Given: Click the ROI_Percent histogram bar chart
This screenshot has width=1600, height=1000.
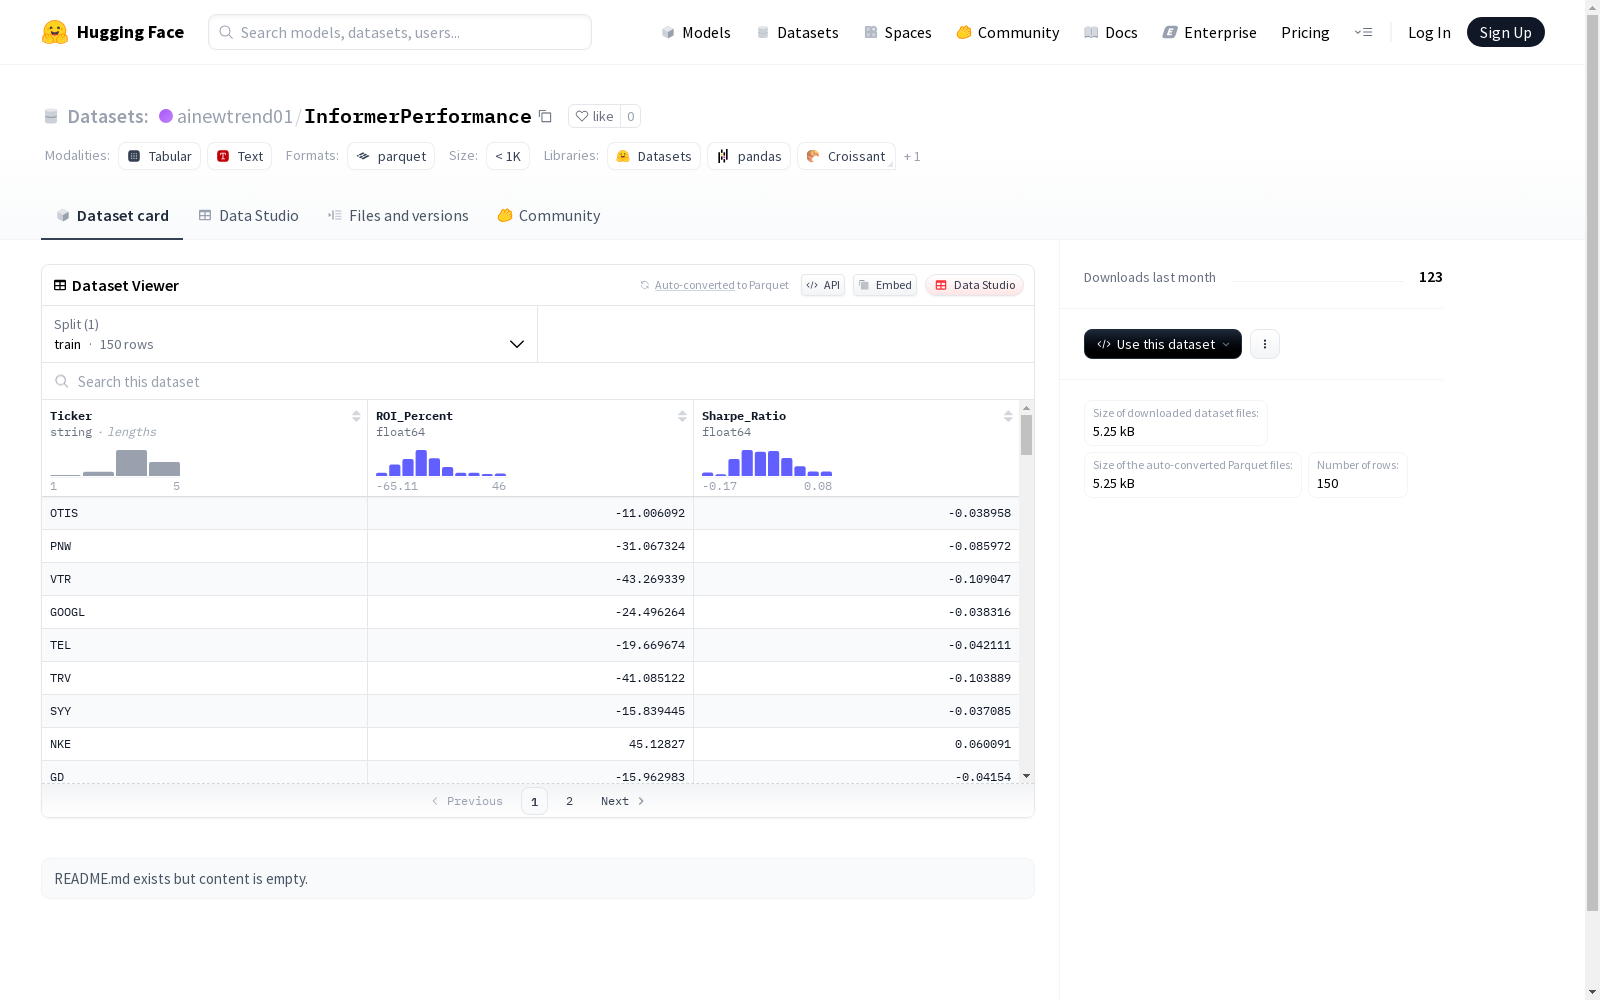Looking at the screenshot, I should (441, 463).
